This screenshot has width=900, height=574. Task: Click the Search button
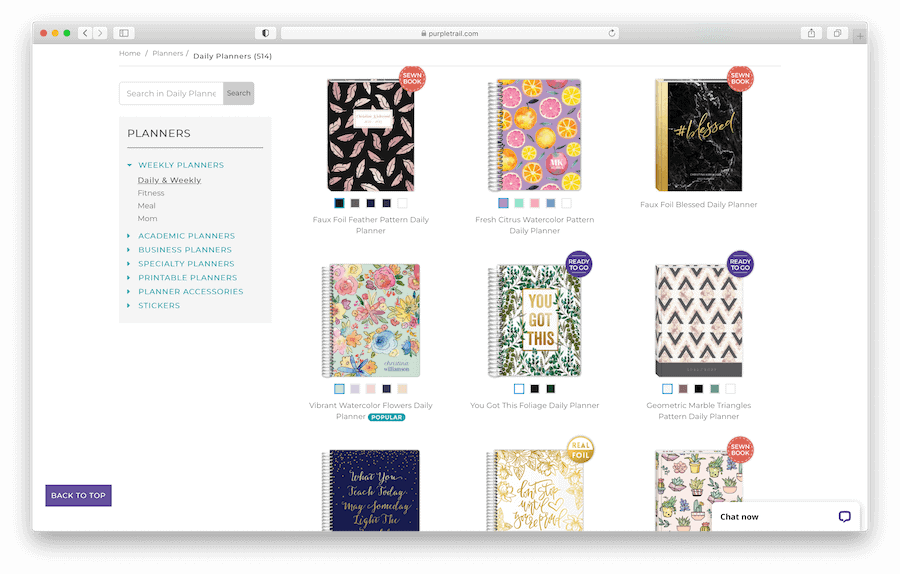tap(238, 93)
